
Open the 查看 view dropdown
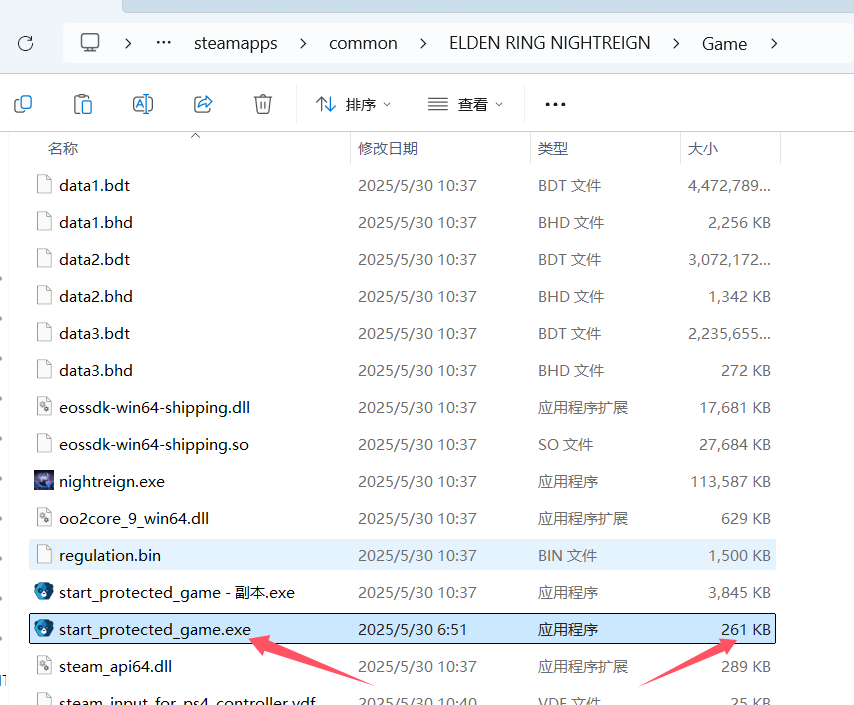pos(465,104)
